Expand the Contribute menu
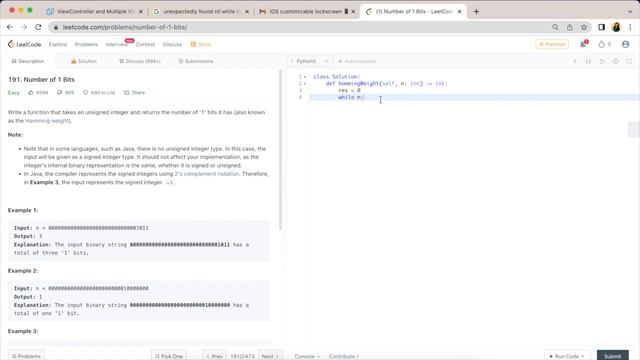Screen dimensions: 640x360 344,356
